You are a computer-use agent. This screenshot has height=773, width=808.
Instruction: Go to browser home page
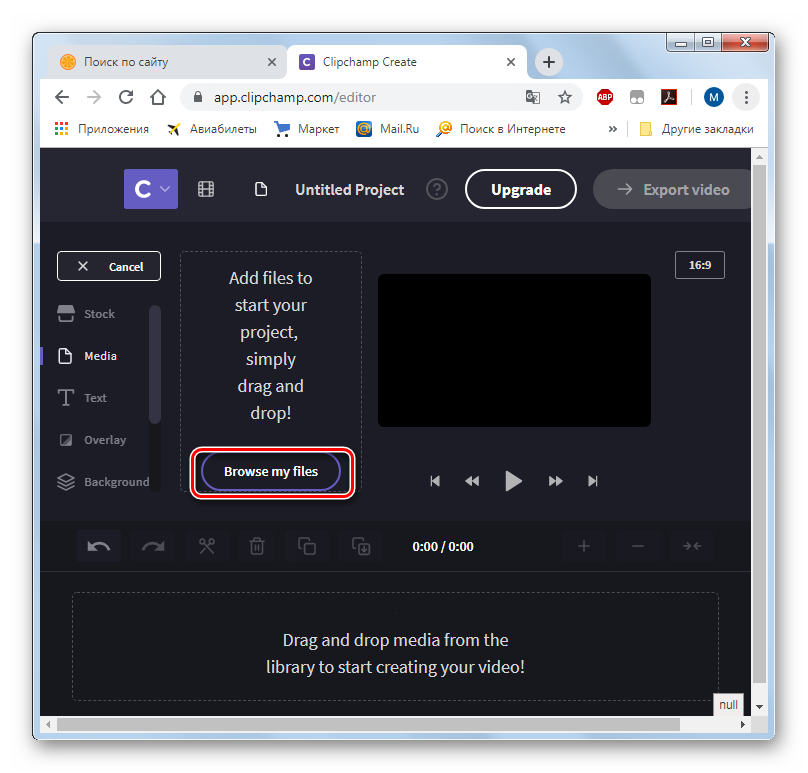point(158,97)
